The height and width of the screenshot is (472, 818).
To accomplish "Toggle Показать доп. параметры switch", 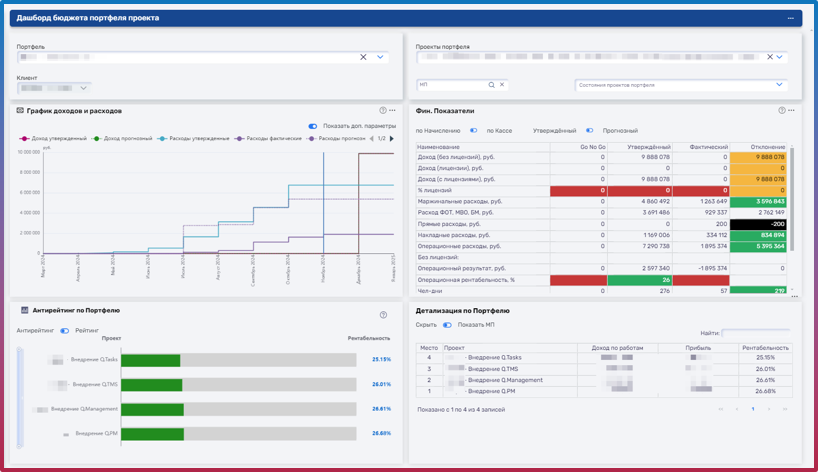I will tap(313, 126).
